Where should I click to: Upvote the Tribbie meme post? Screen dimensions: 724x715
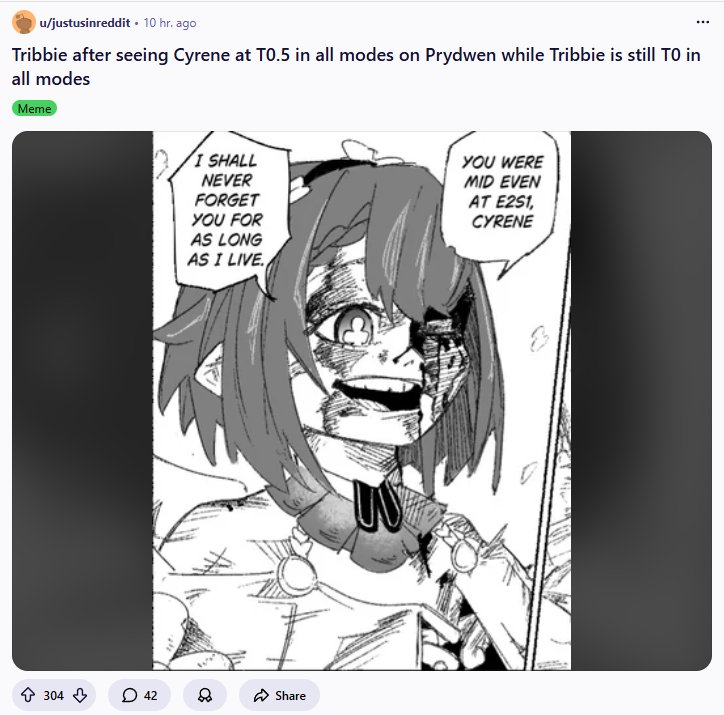28,695
